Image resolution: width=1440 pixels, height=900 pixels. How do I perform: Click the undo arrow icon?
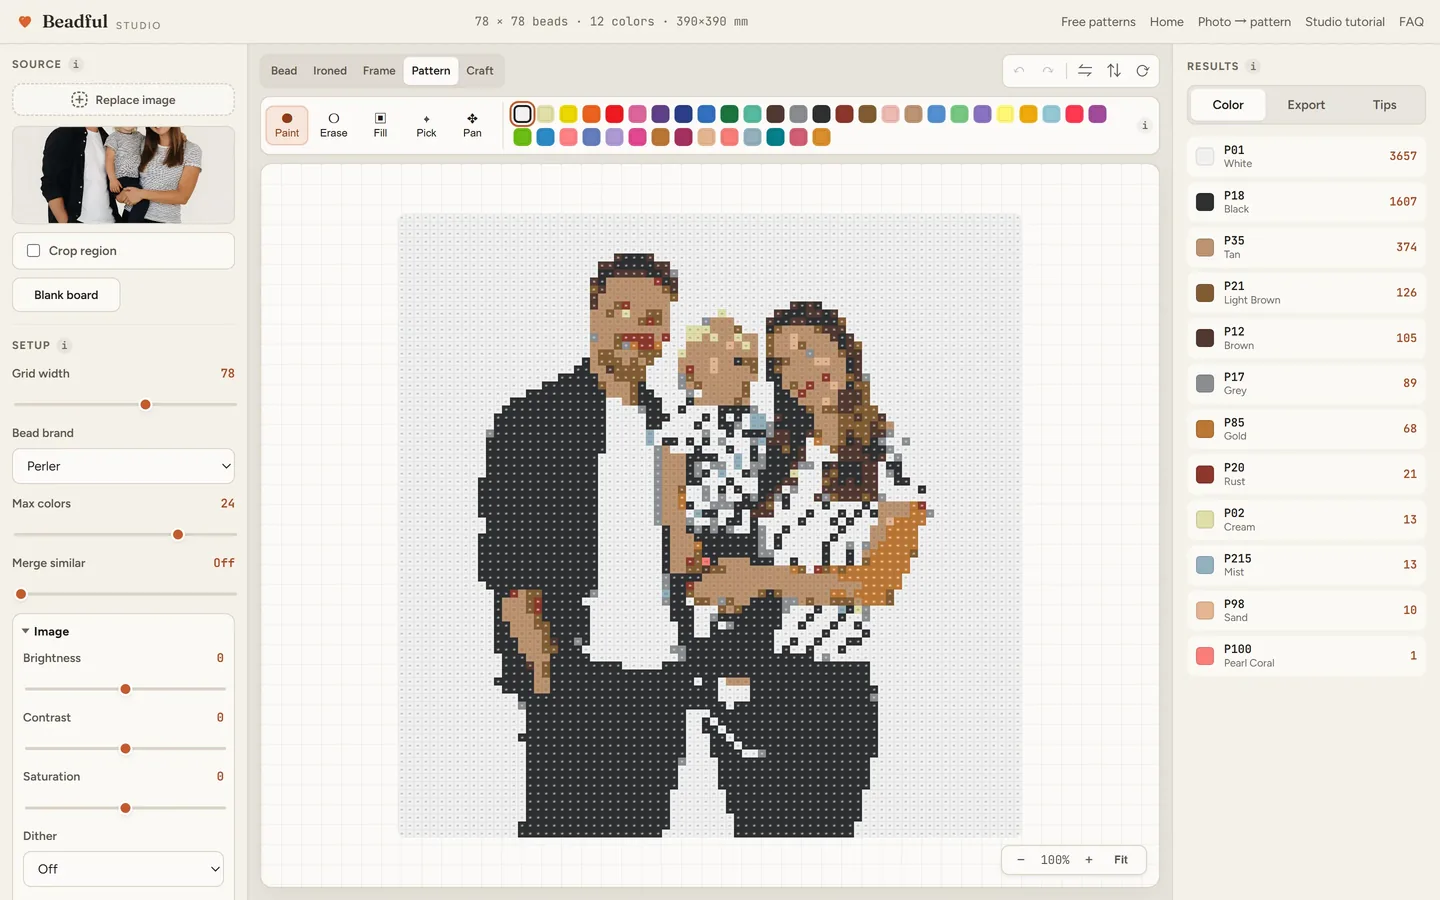(x=1019, y=71)
